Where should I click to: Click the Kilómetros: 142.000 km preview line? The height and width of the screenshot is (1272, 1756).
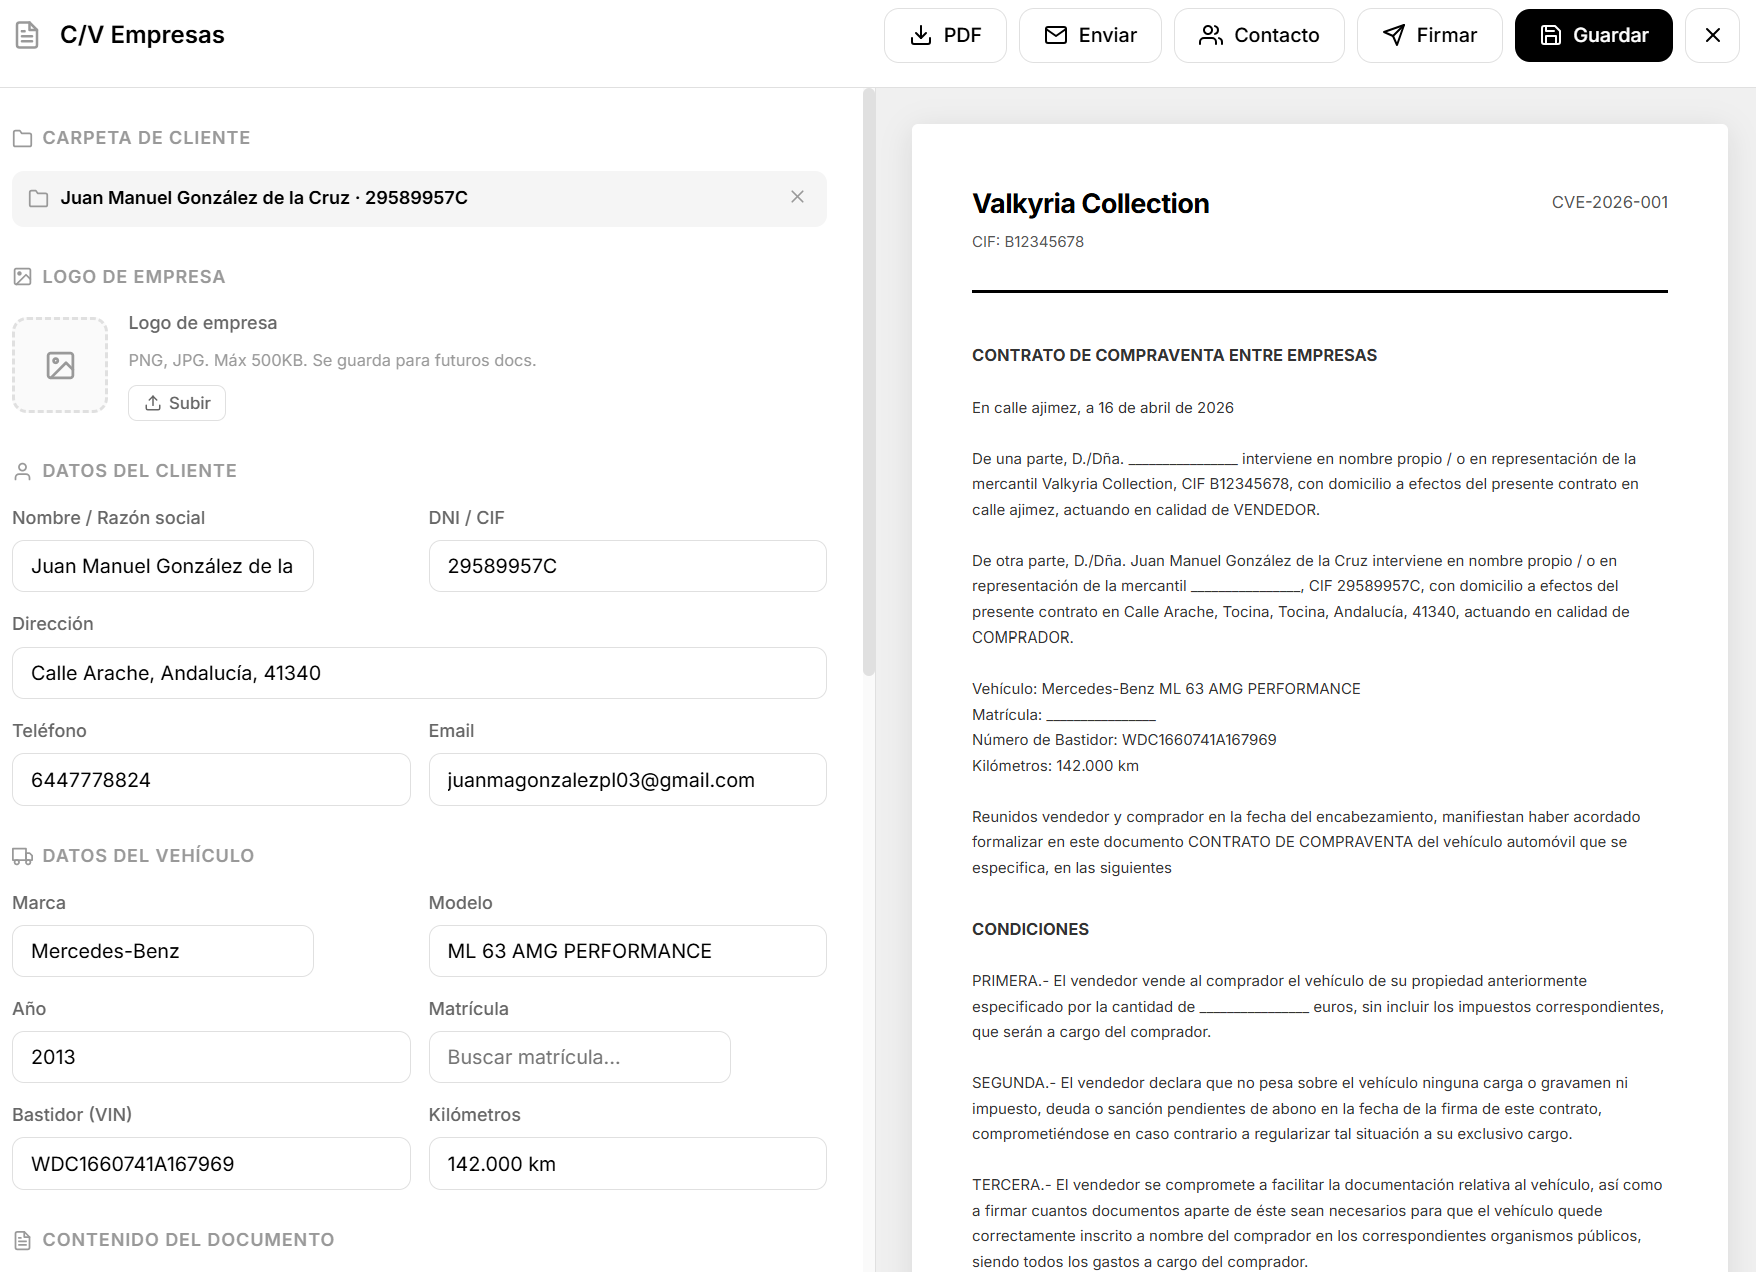point(1055,766)
